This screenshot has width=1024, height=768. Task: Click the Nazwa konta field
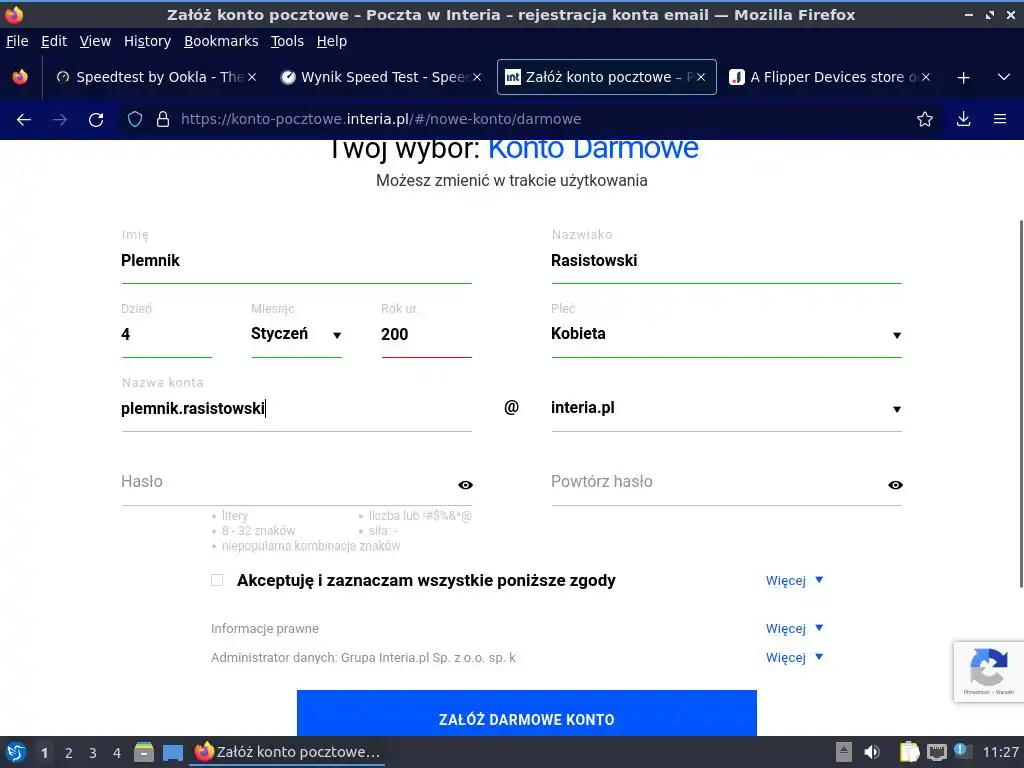tap(296, 409)
